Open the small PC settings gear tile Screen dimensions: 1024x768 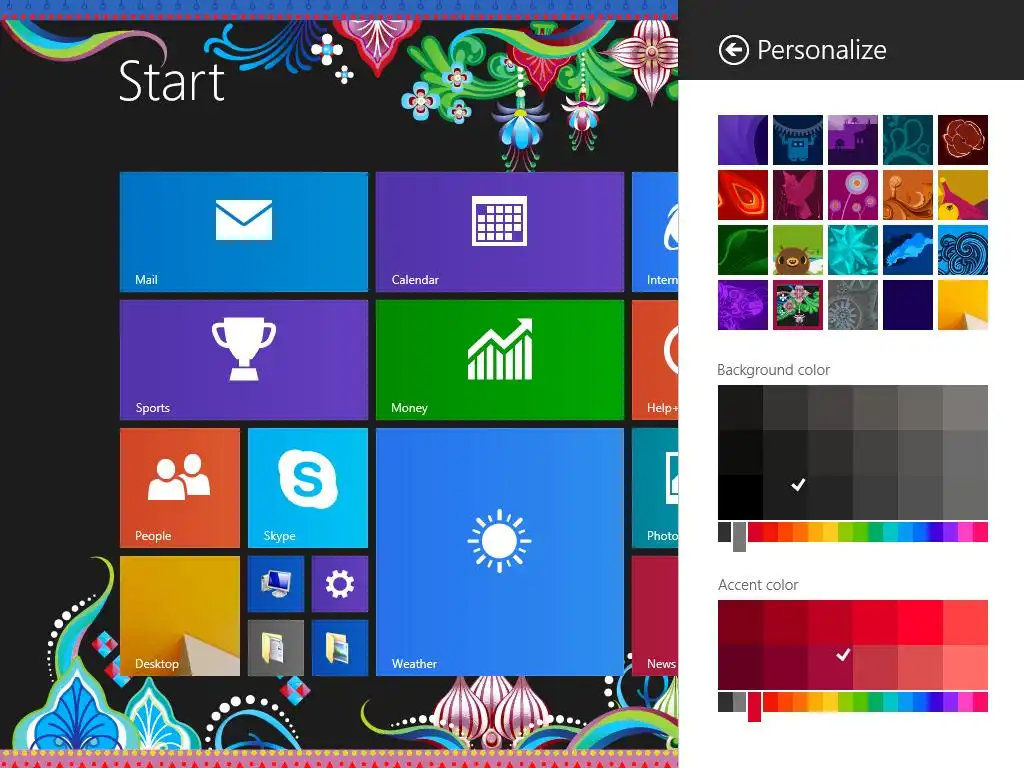(x=340, y=584)
